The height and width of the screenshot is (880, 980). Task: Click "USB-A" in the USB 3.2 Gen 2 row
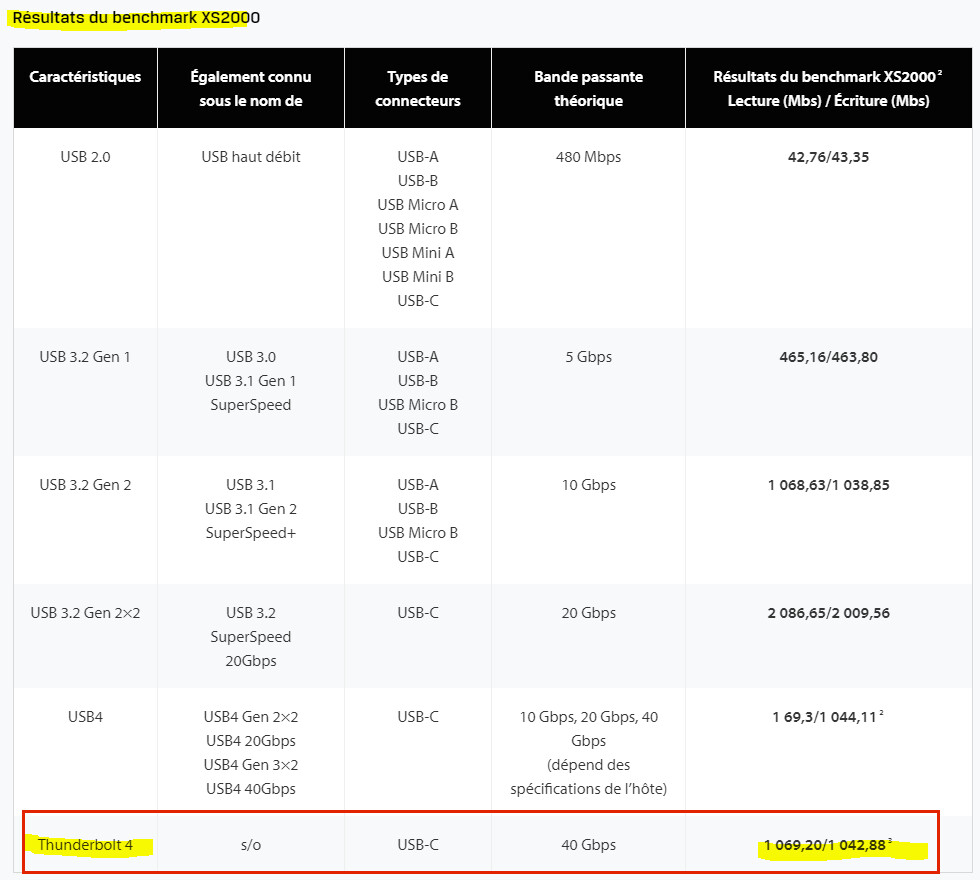click(418, 485)
